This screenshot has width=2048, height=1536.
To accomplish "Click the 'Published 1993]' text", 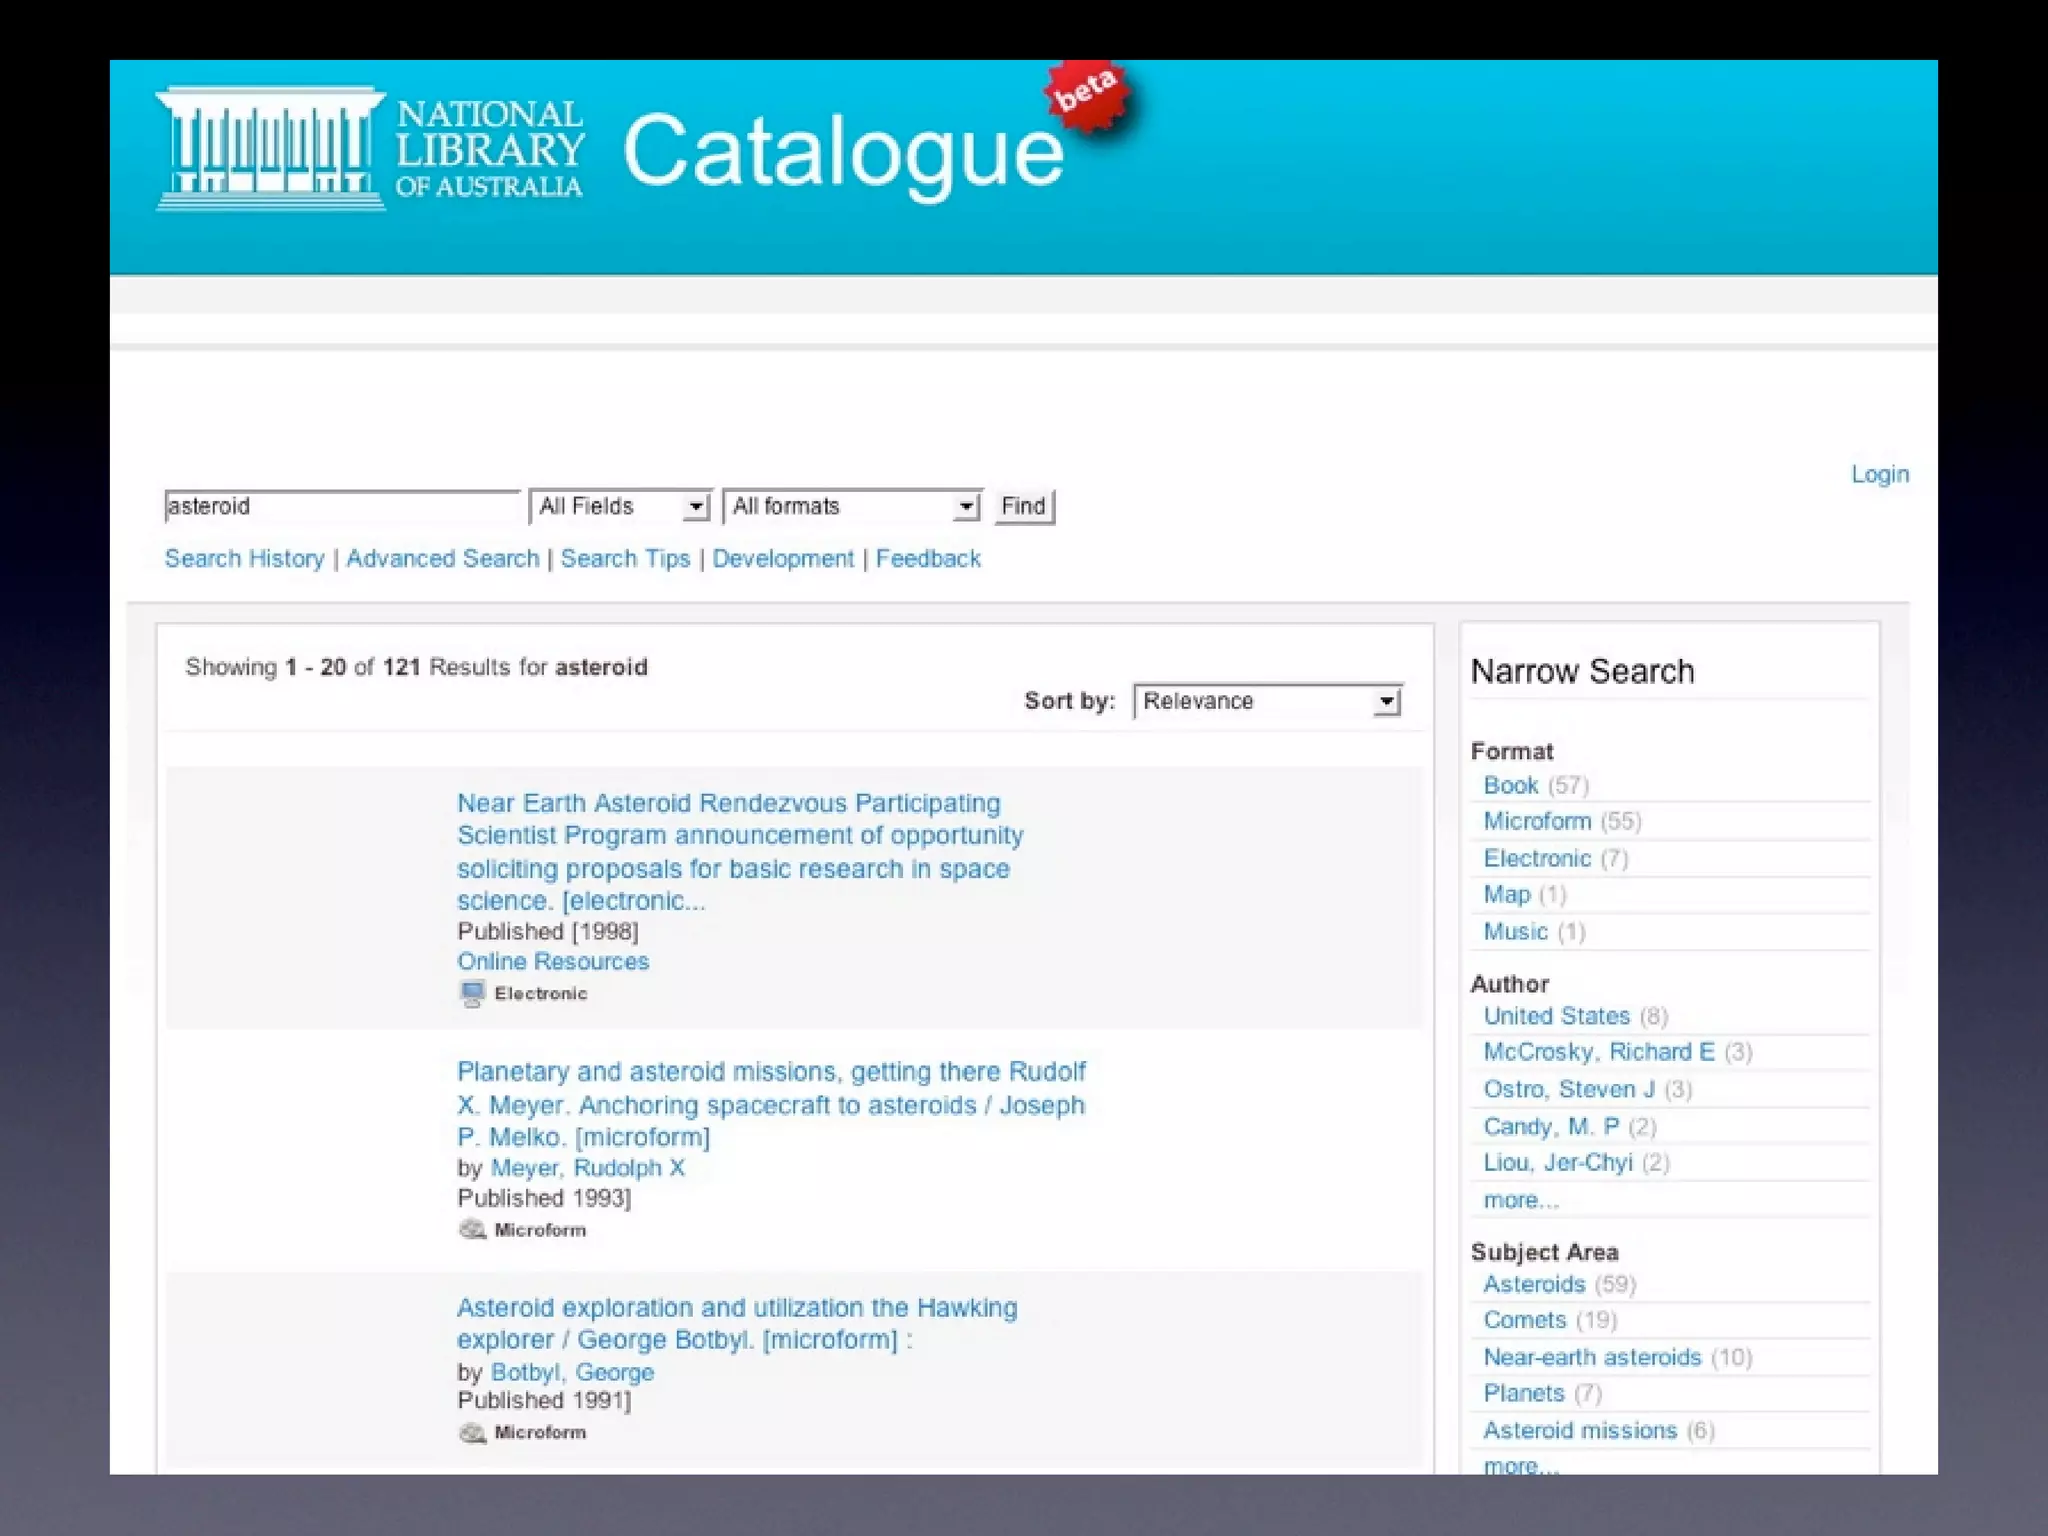I will coord(544,1198).
